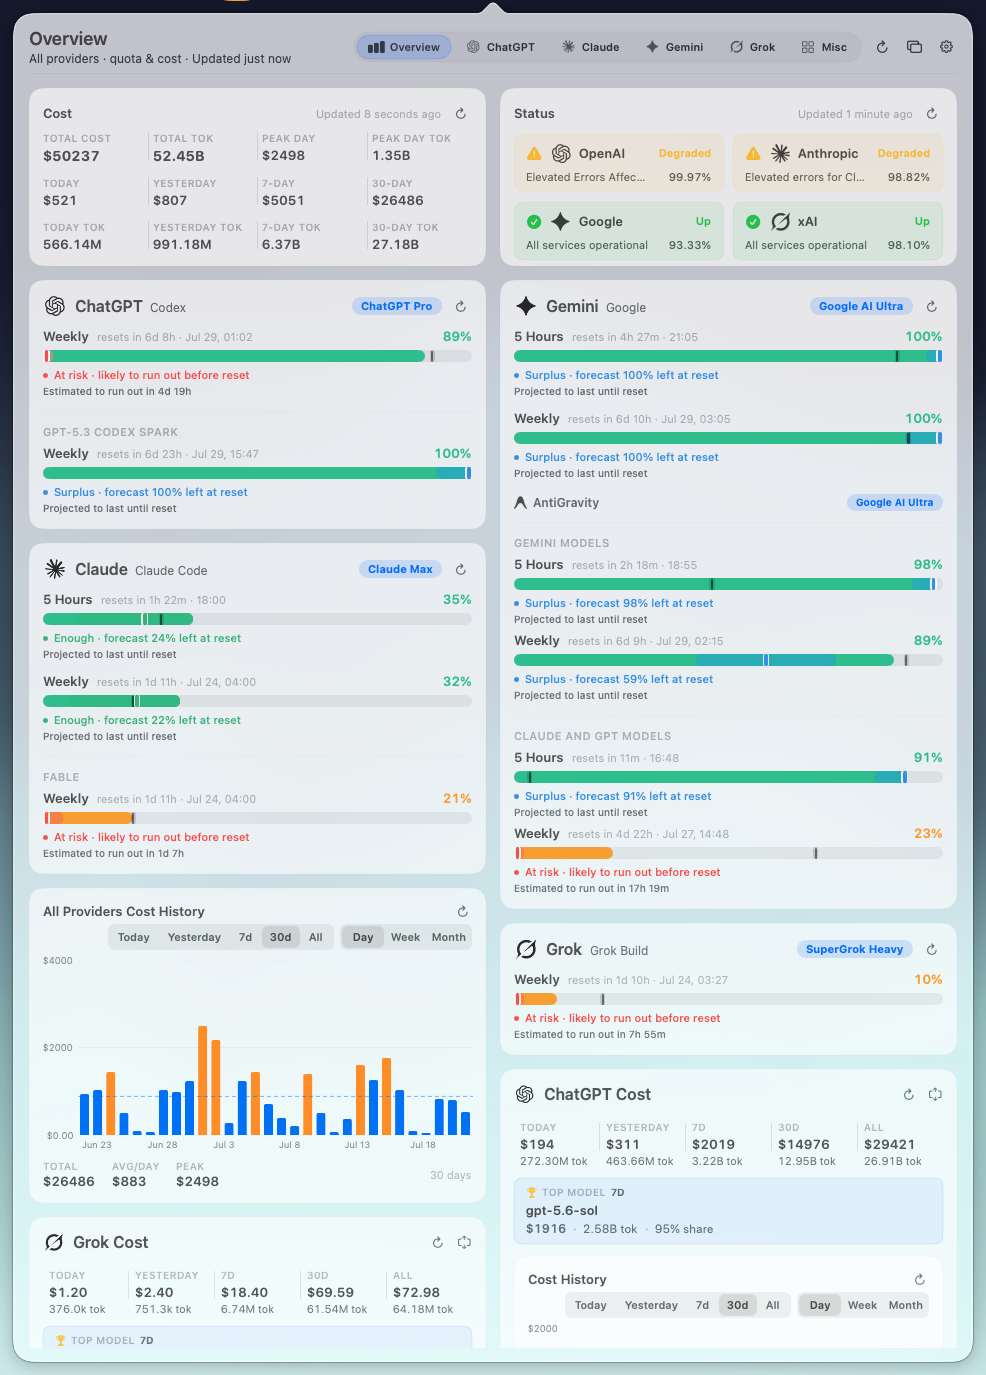Click Claude 5 Hours 35% usage bar
Viewport: 986px width, 1375px height.
(257, 619)
